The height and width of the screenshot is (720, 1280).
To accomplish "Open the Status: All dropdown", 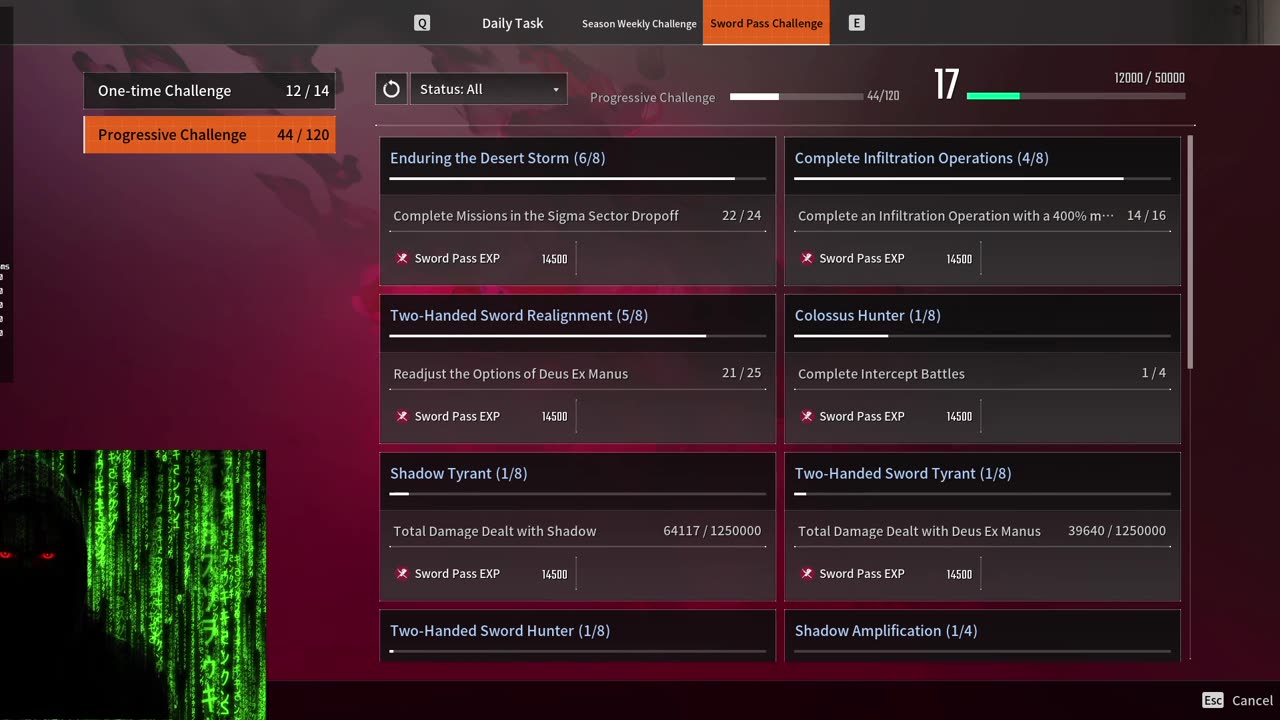I will click(488, 89).
